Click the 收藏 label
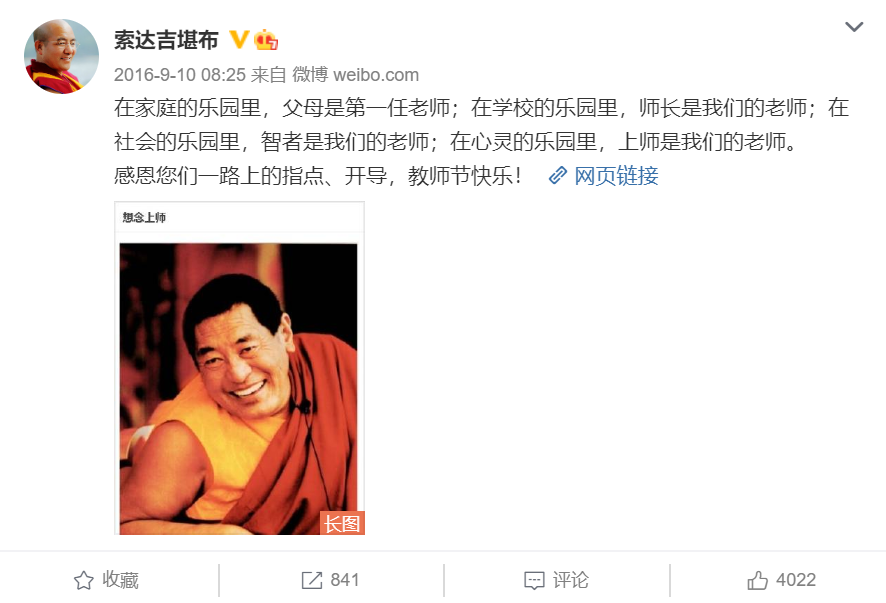Viewport: 886px width, 603px height. pos(120,580)
